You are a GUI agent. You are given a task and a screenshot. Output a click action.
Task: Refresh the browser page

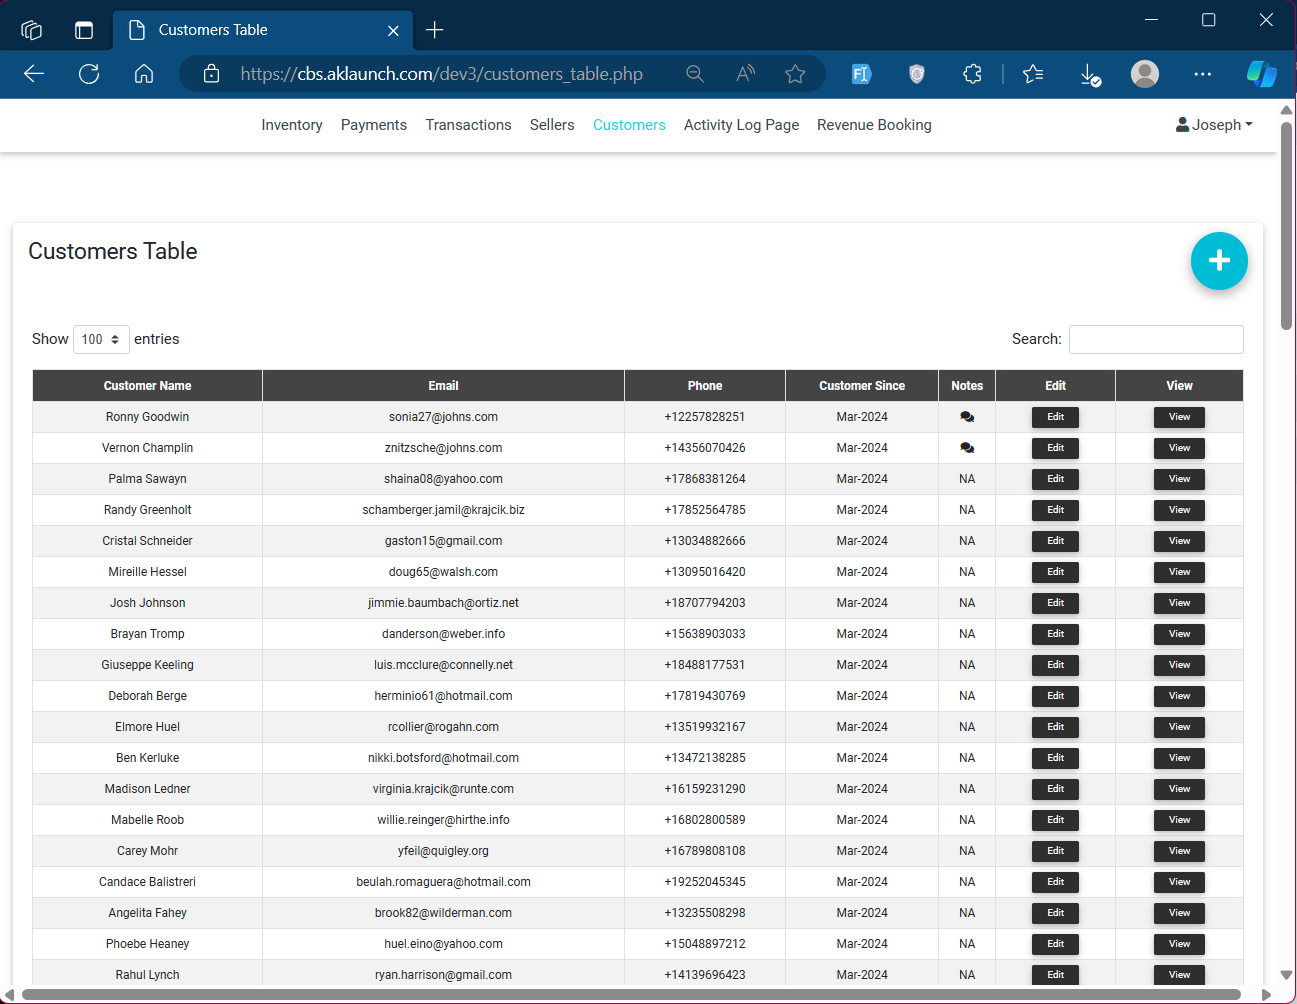click(89, 74)
